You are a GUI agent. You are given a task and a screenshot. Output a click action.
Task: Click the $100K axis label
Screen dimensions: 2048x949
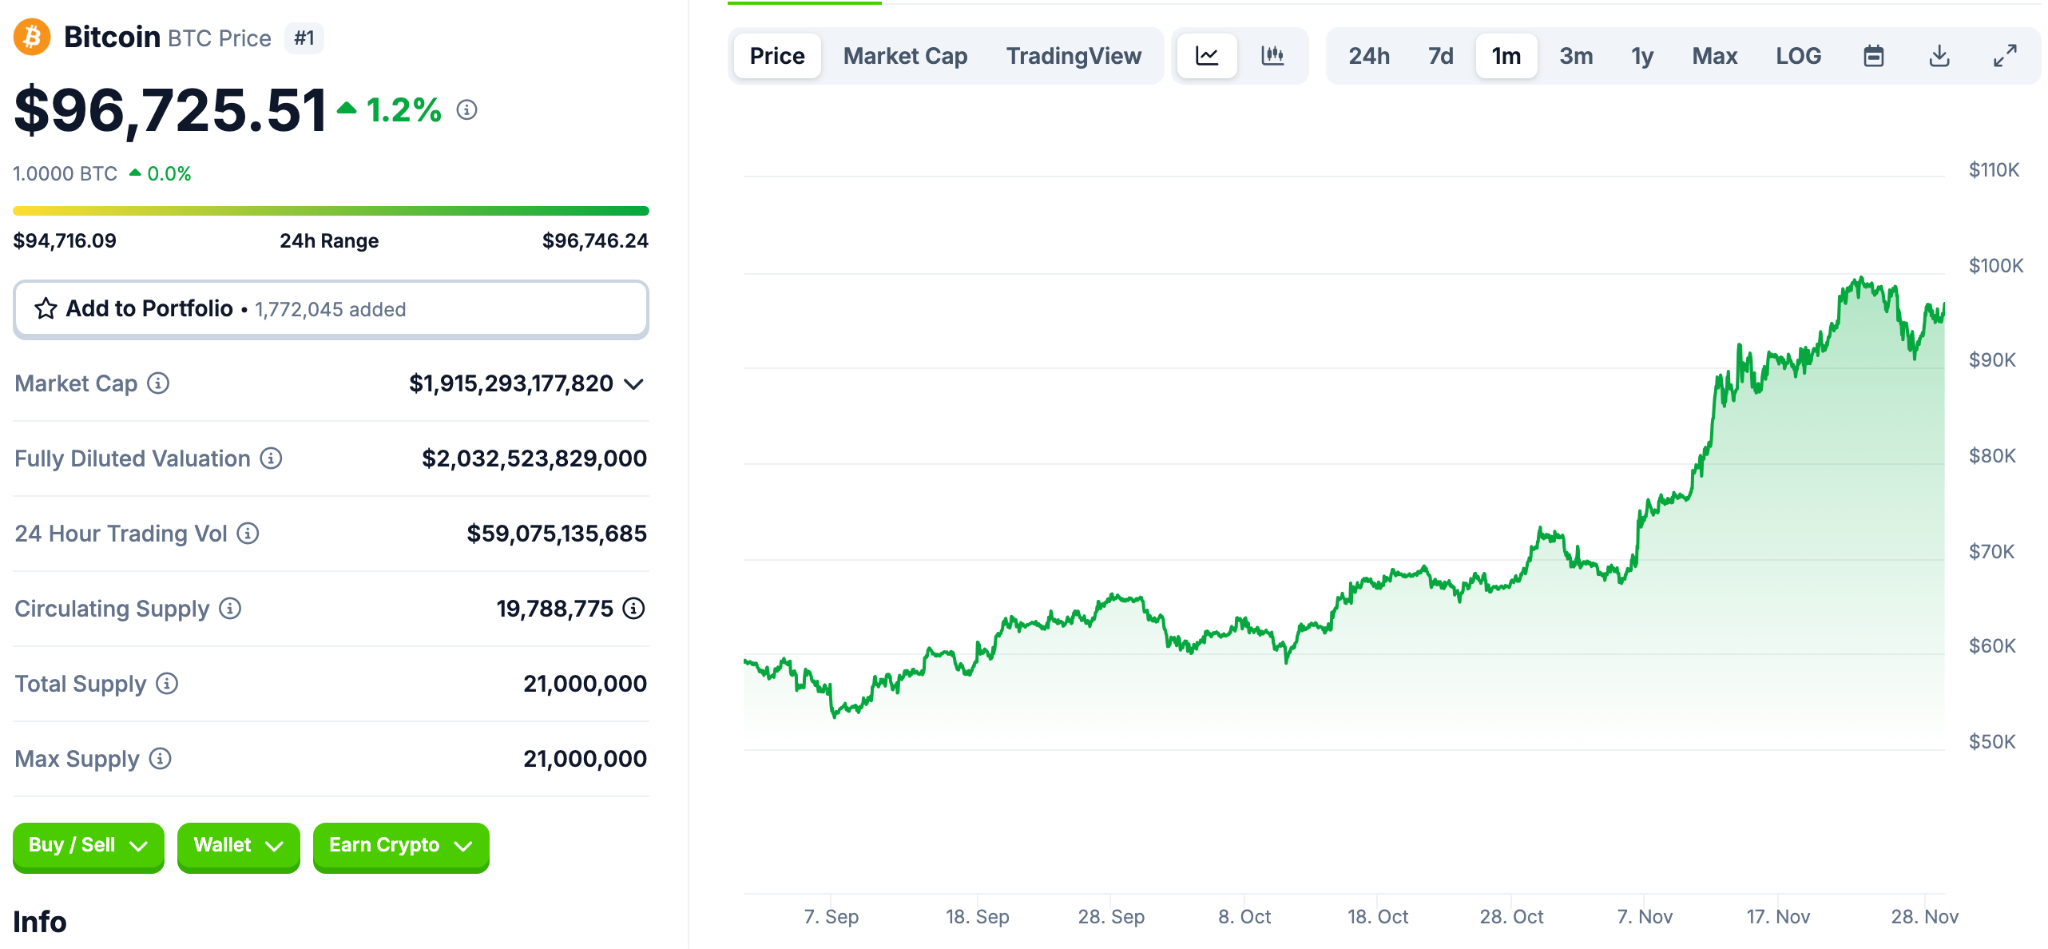1996,265
